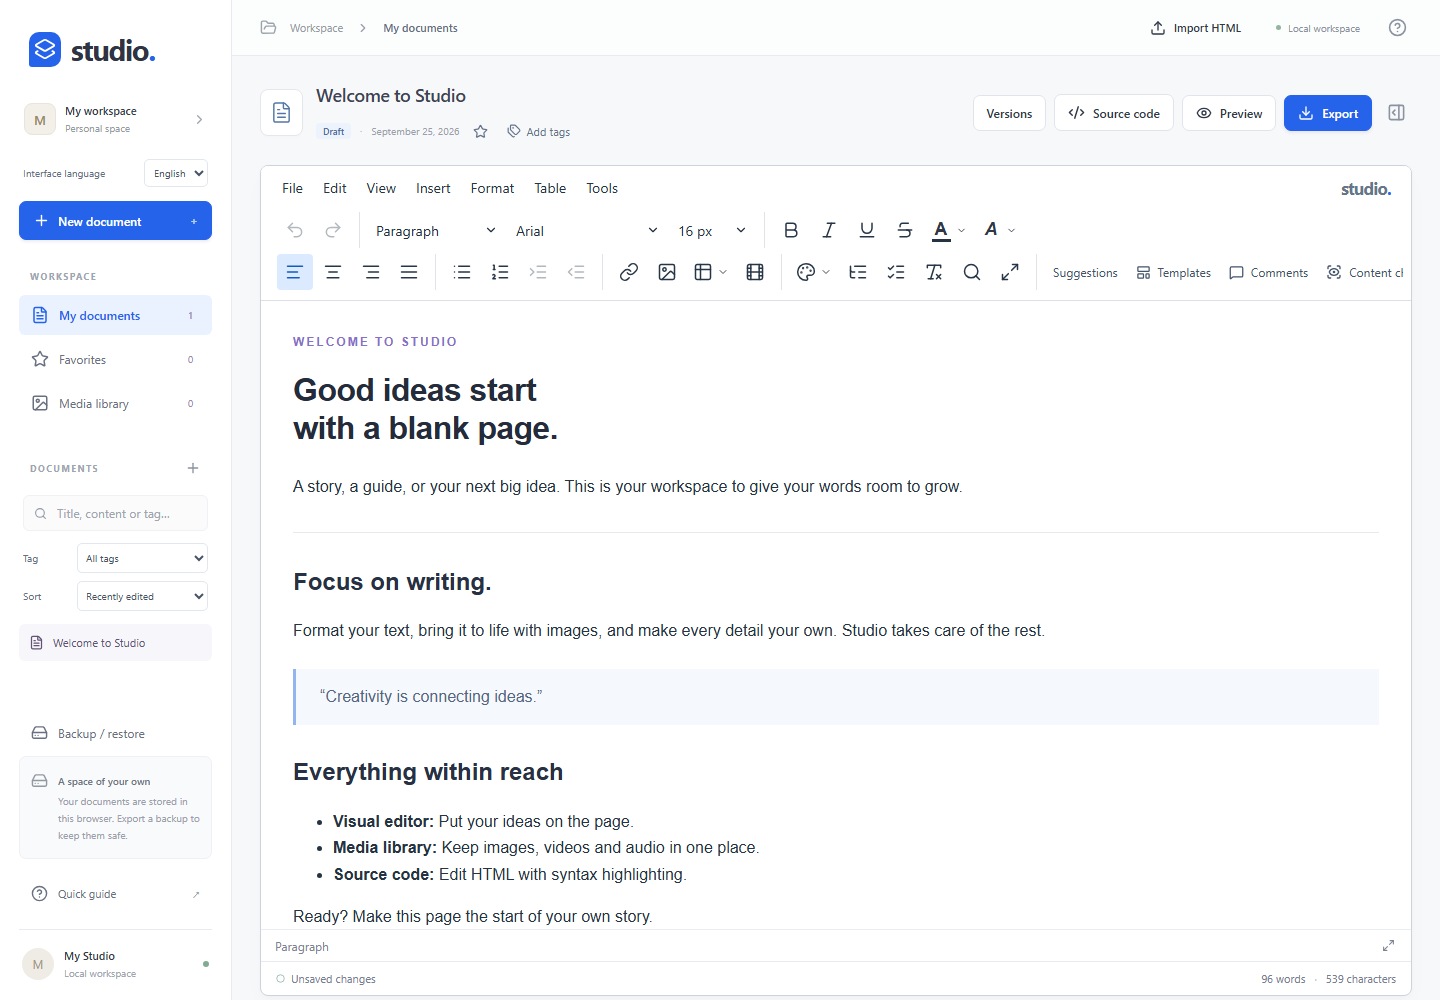The image size is (1440, 1000).
Task: Add a document with the plus icon
Action: coord(193,468)
